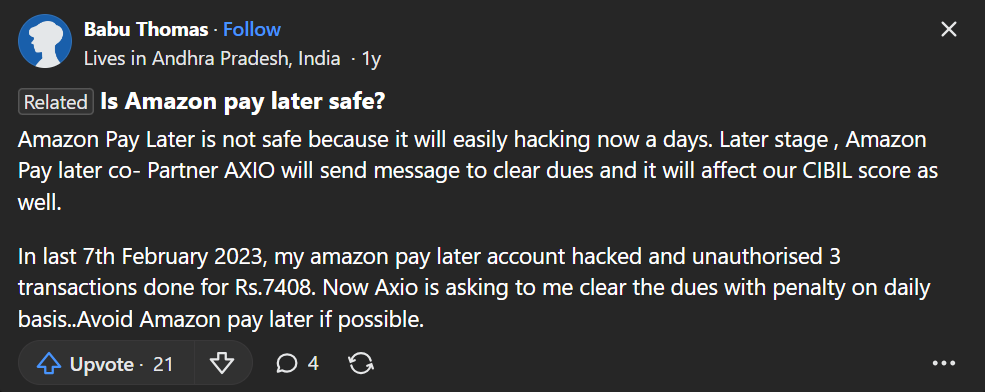Click the upvote count 21

pyautogui.click(x=163, y=364)
